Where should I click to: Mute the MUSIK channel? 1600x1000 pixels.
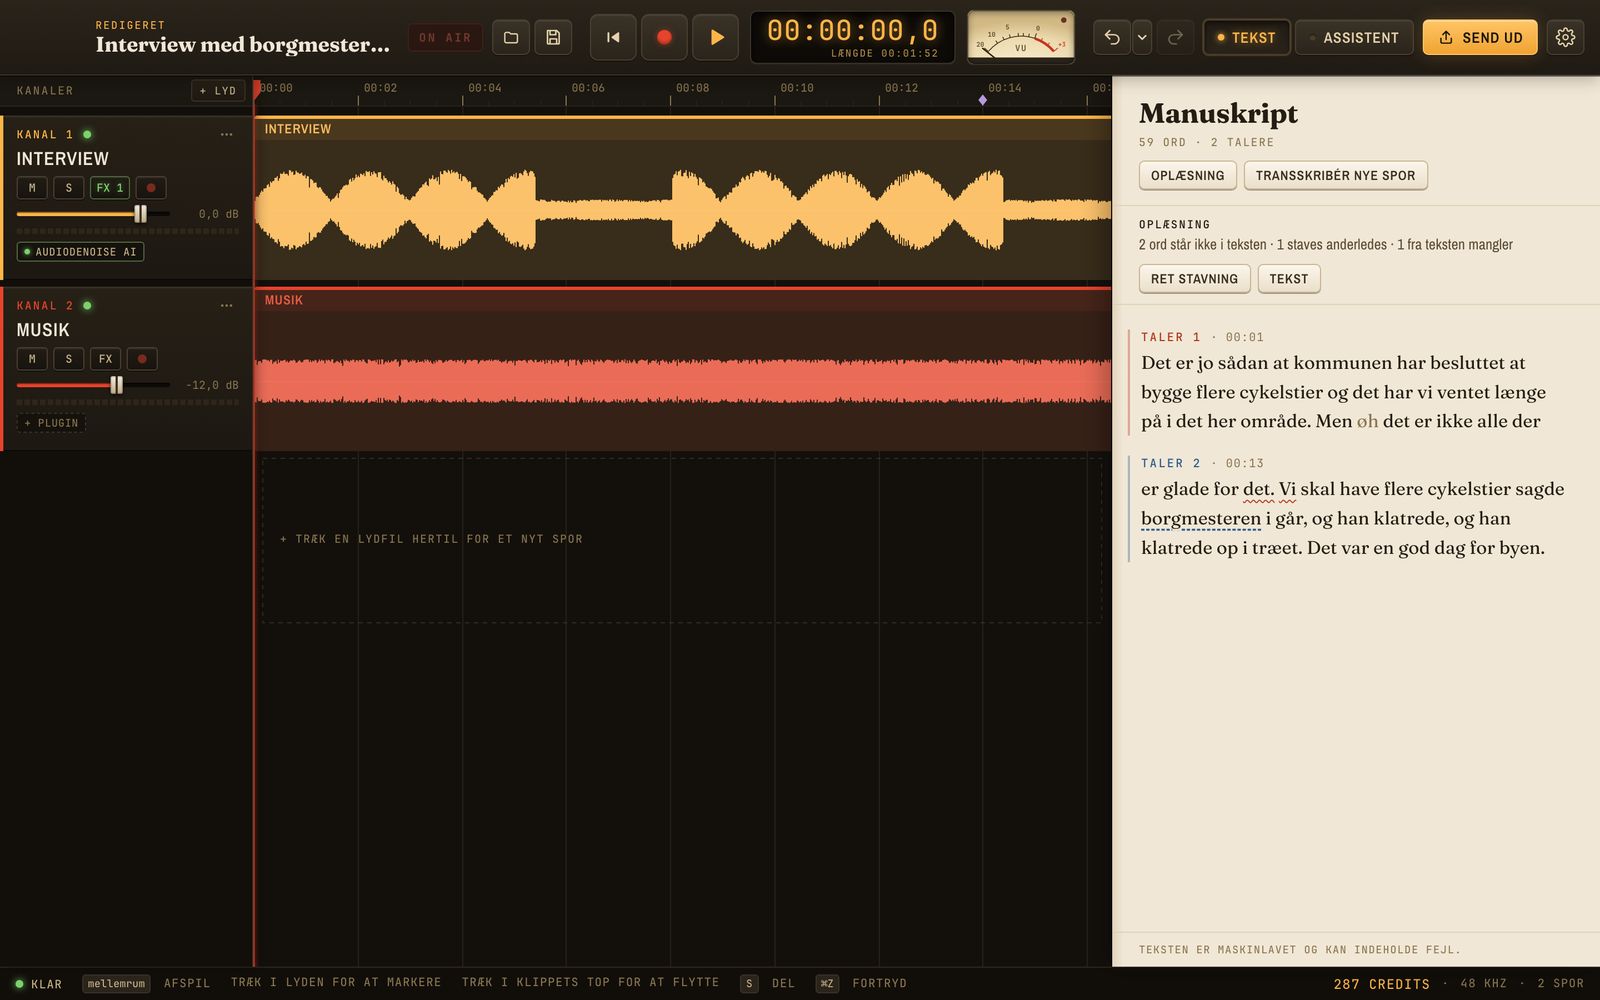point(32,359)
